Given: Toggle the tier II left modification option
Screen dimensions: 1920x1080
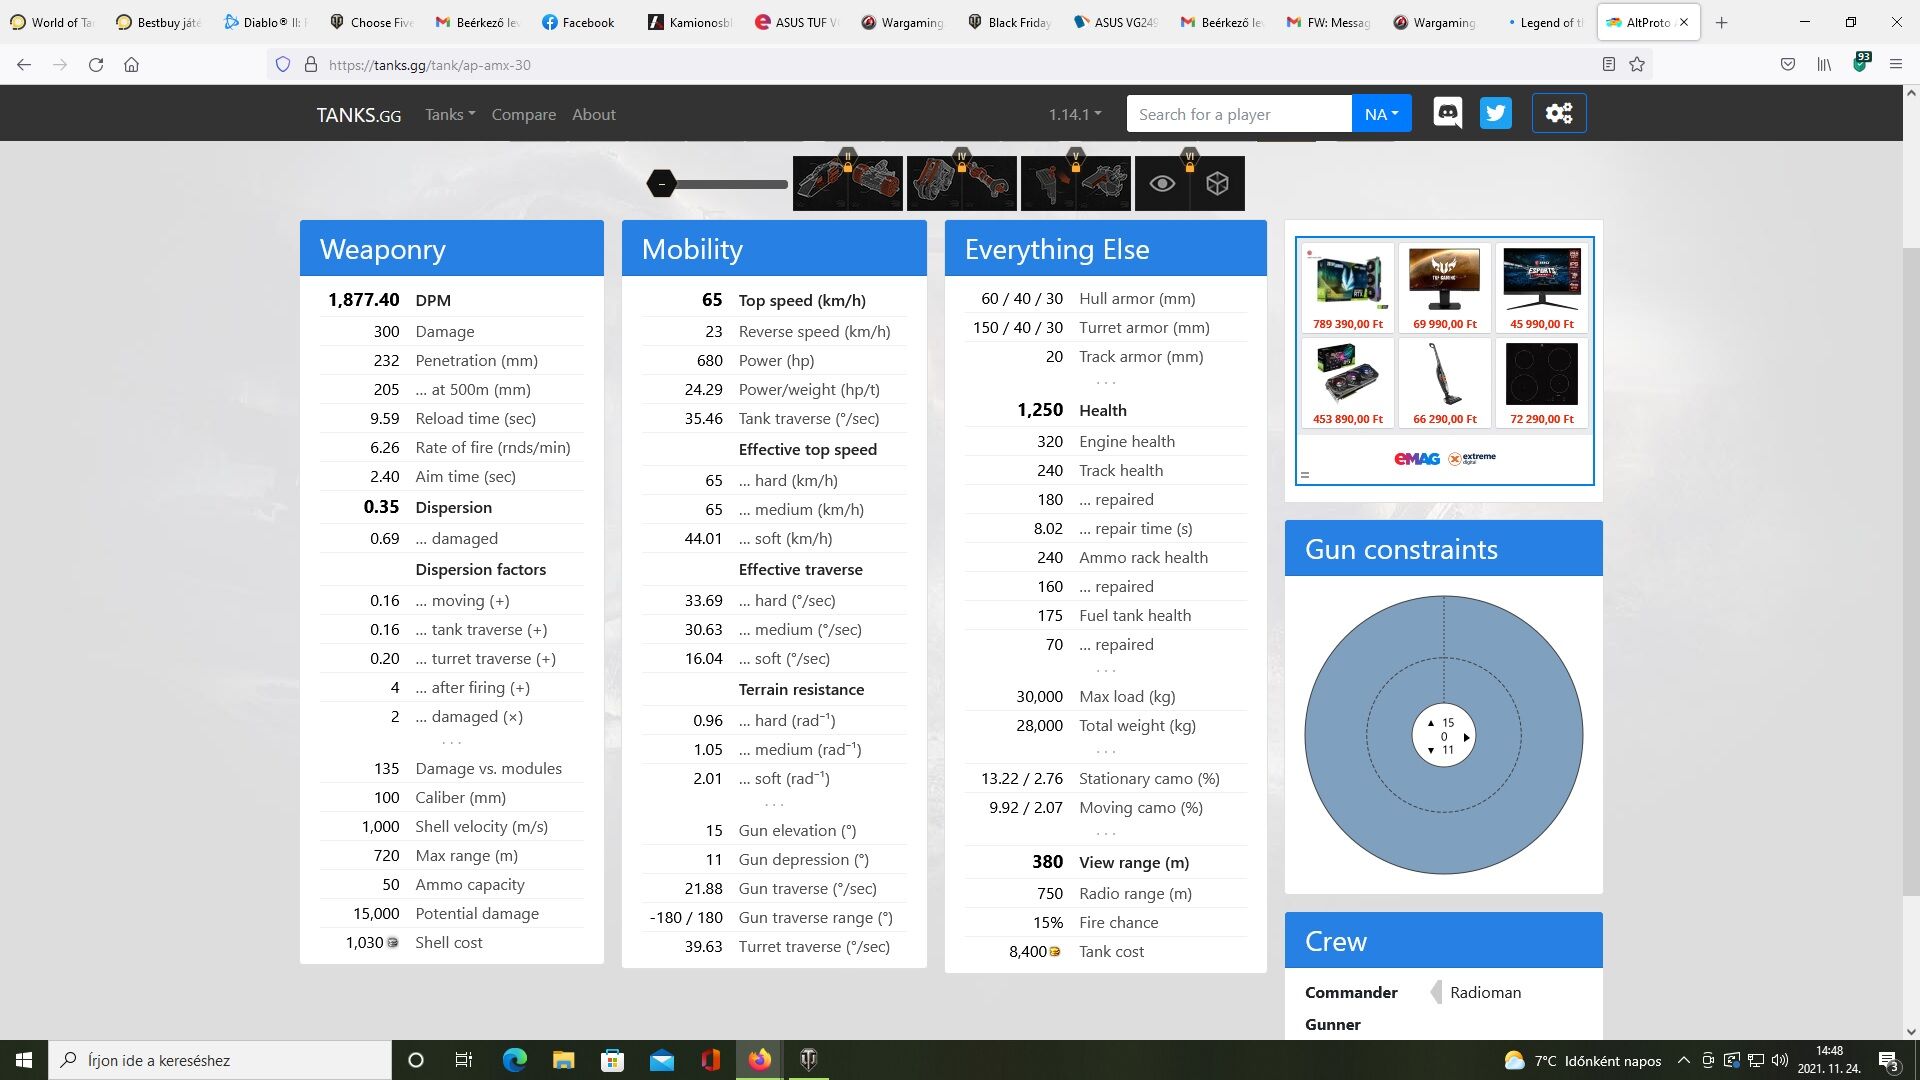Looking at the screenshot, I should pos(821,184).
